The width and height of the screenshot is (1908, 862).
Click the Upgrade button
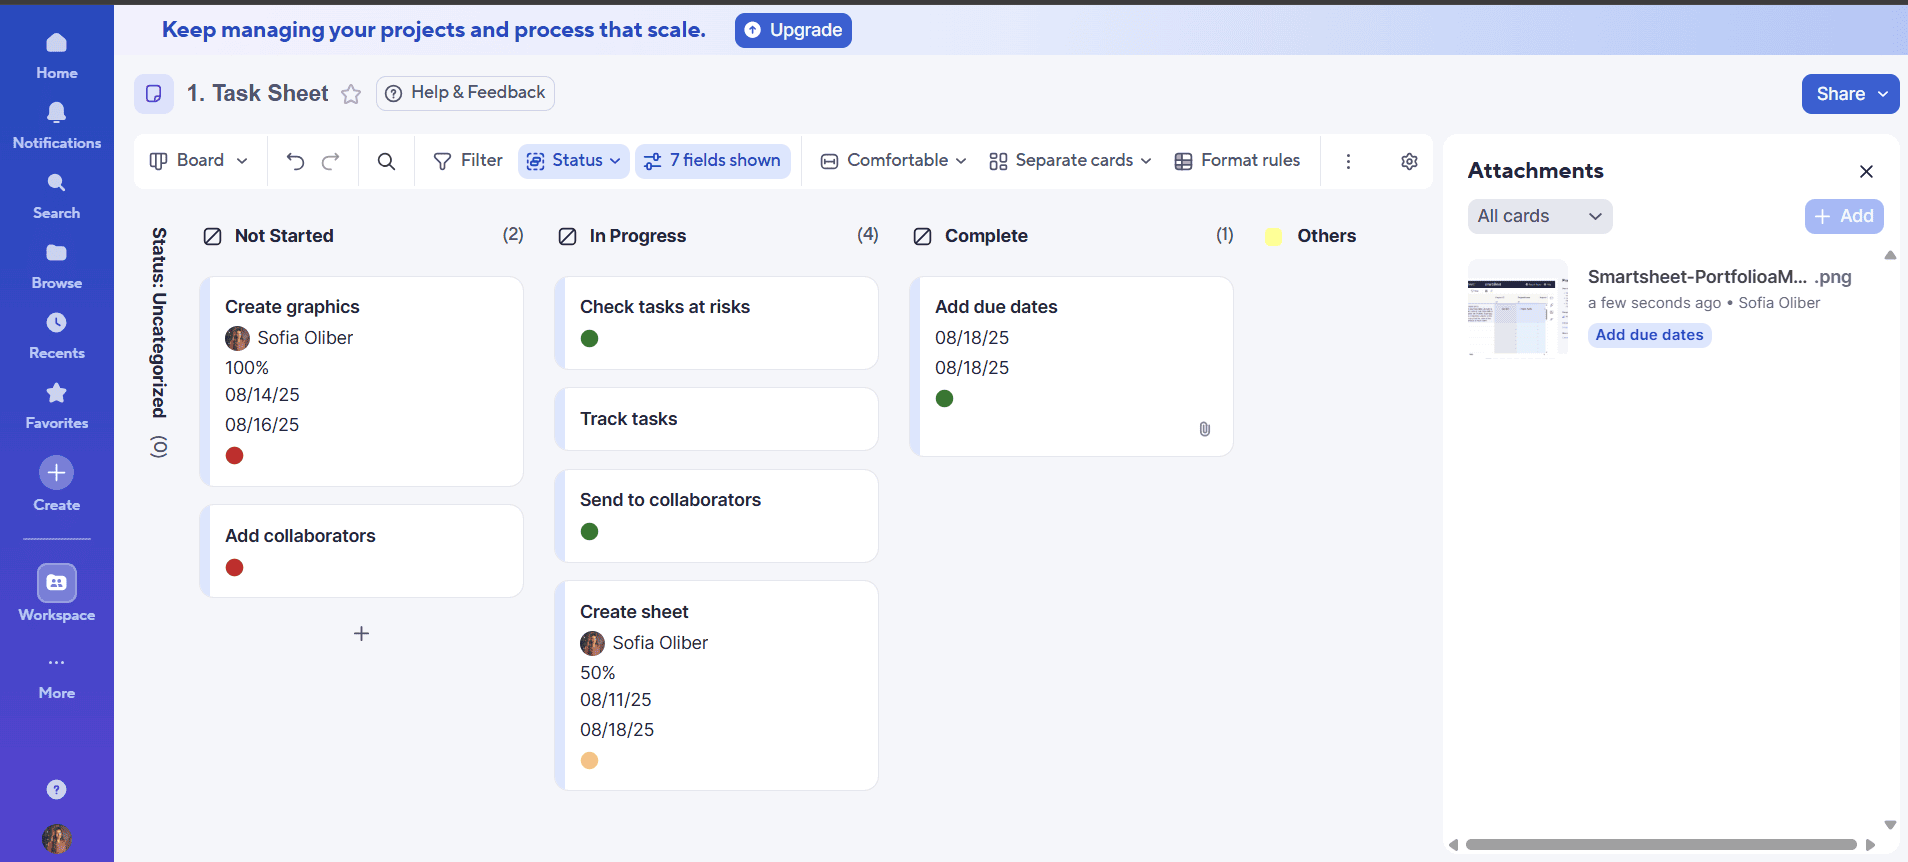(793, 30)
